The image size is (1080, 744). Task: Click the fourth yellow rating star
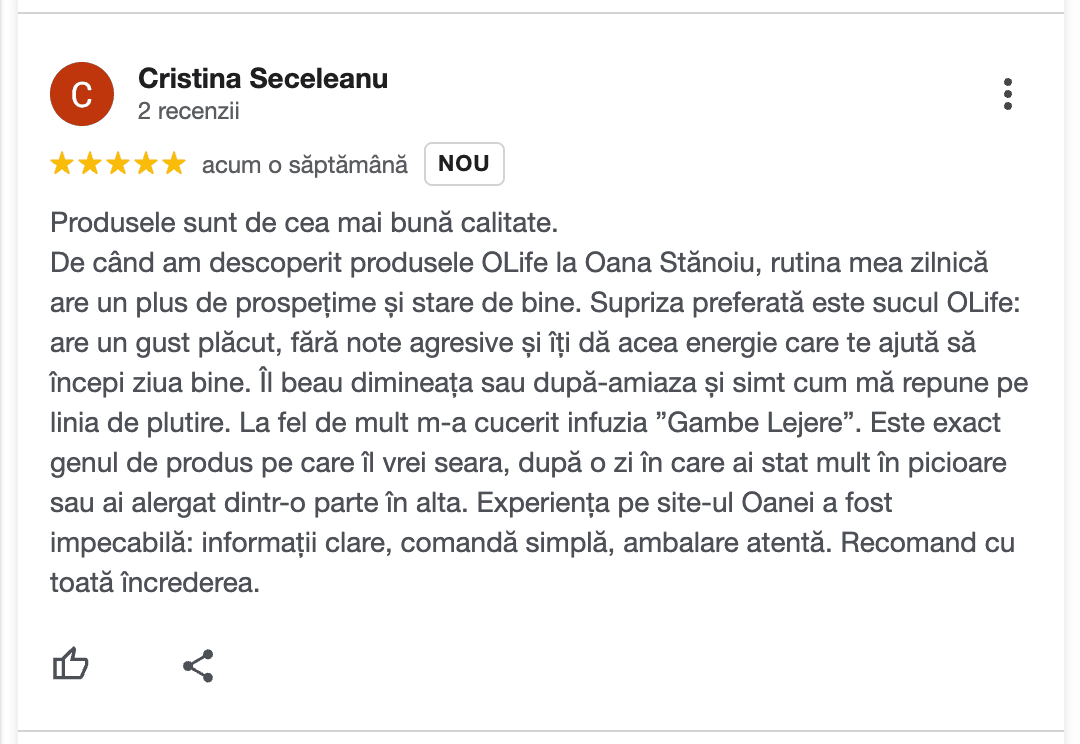[x=146, y=164]
